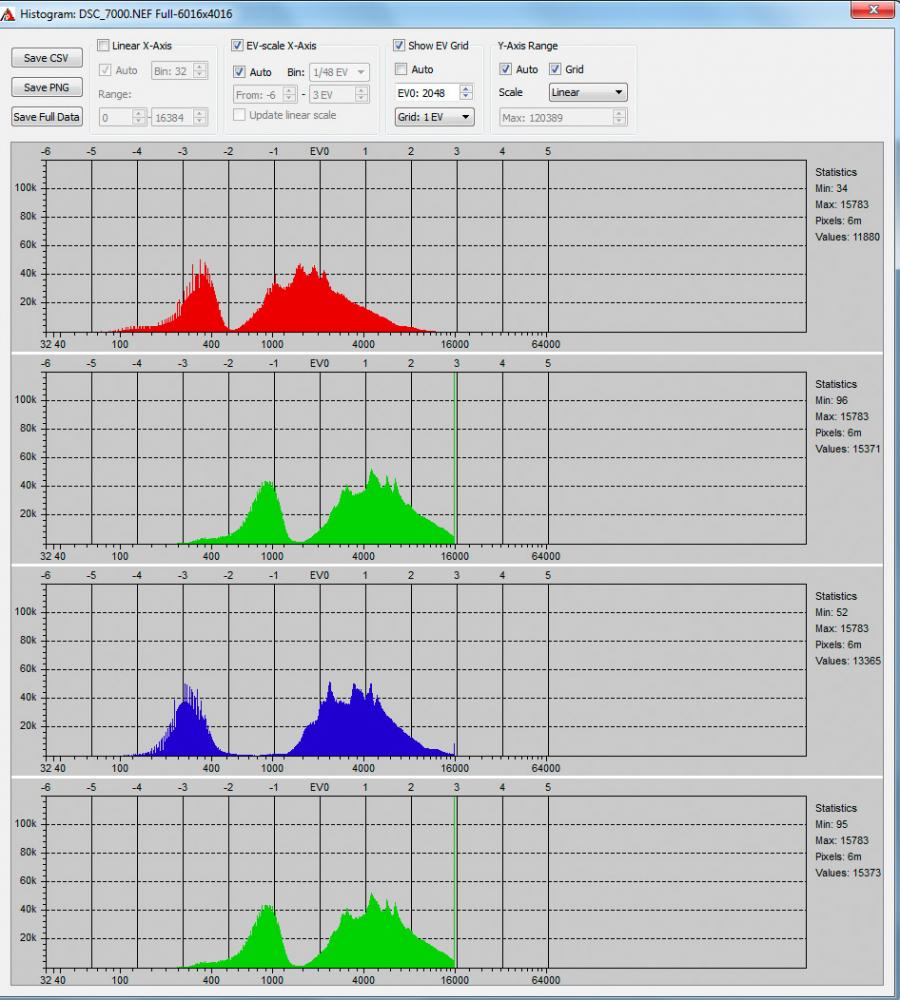Enable Auto under Show EV Grid
This screenshot has height=1000, width=900.
click(x=401, y=69)
